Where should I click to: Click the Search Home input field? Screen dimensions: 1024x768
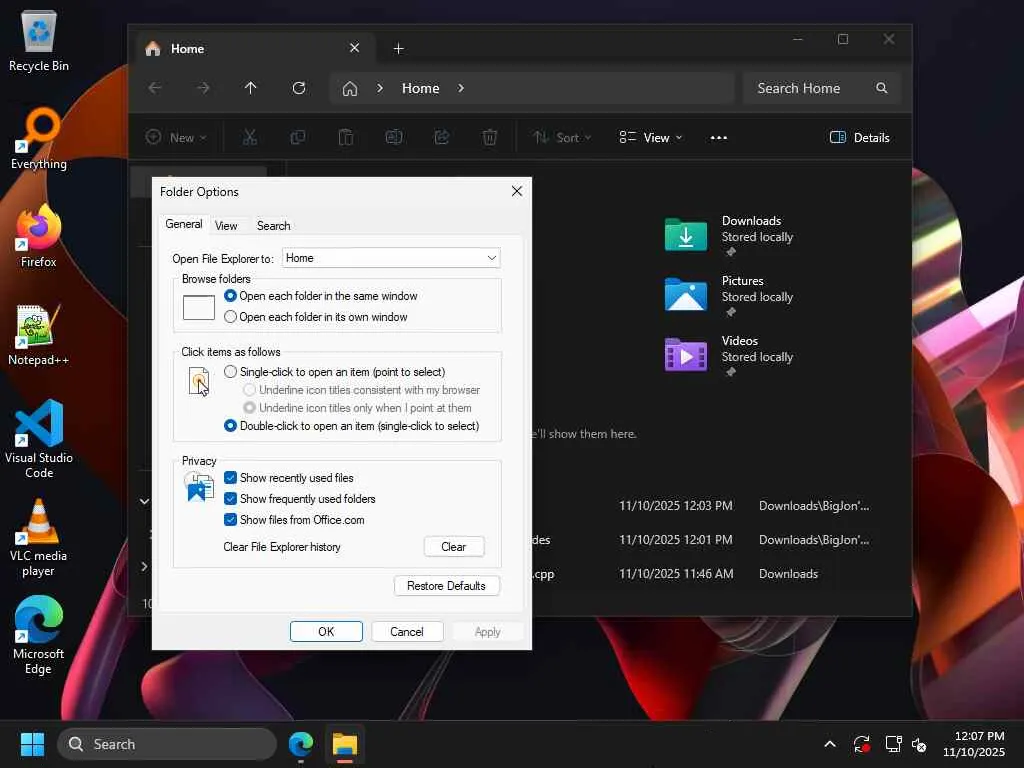810,88
